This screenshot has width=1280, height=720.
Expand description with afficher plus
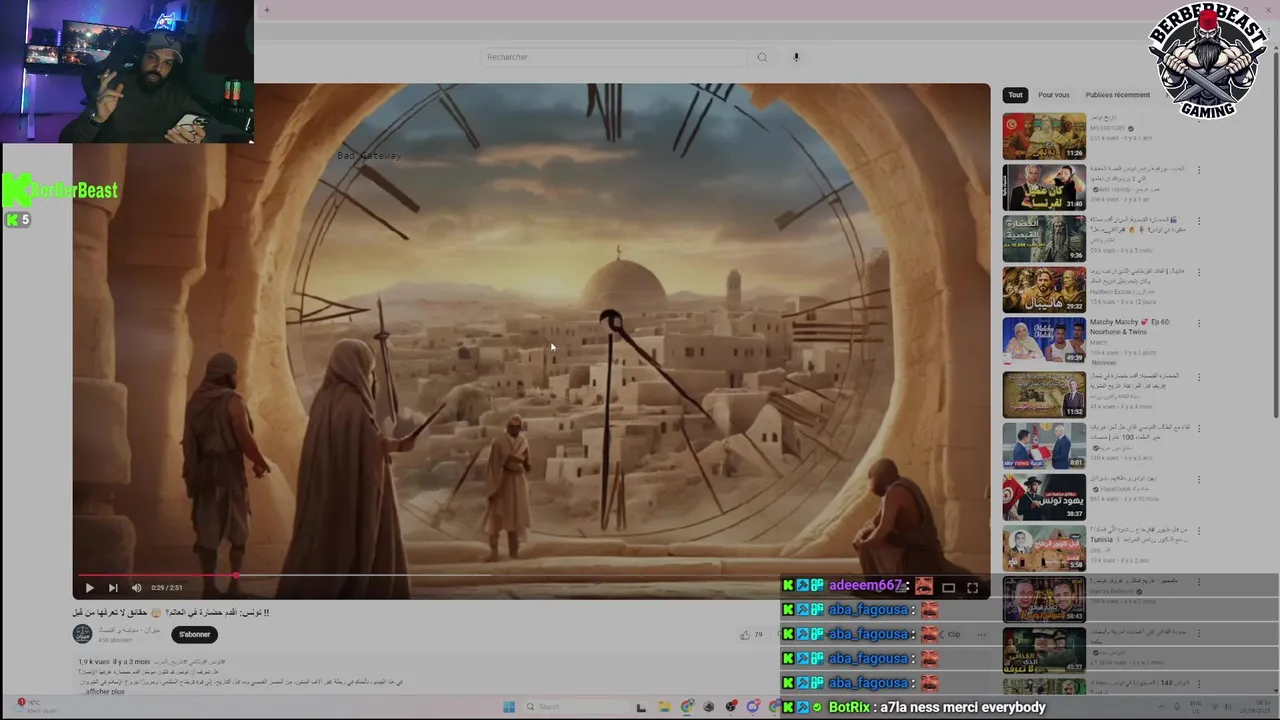tap(105, 692)
